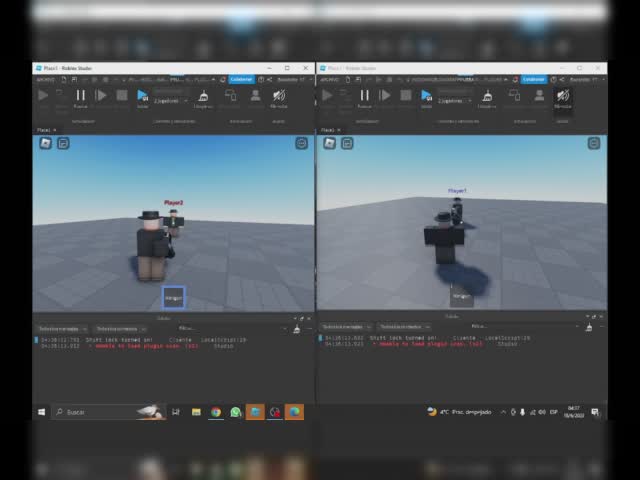Open the ARCHIVO menu in left window
640x480 pixels.
click(x=45, y=80)
